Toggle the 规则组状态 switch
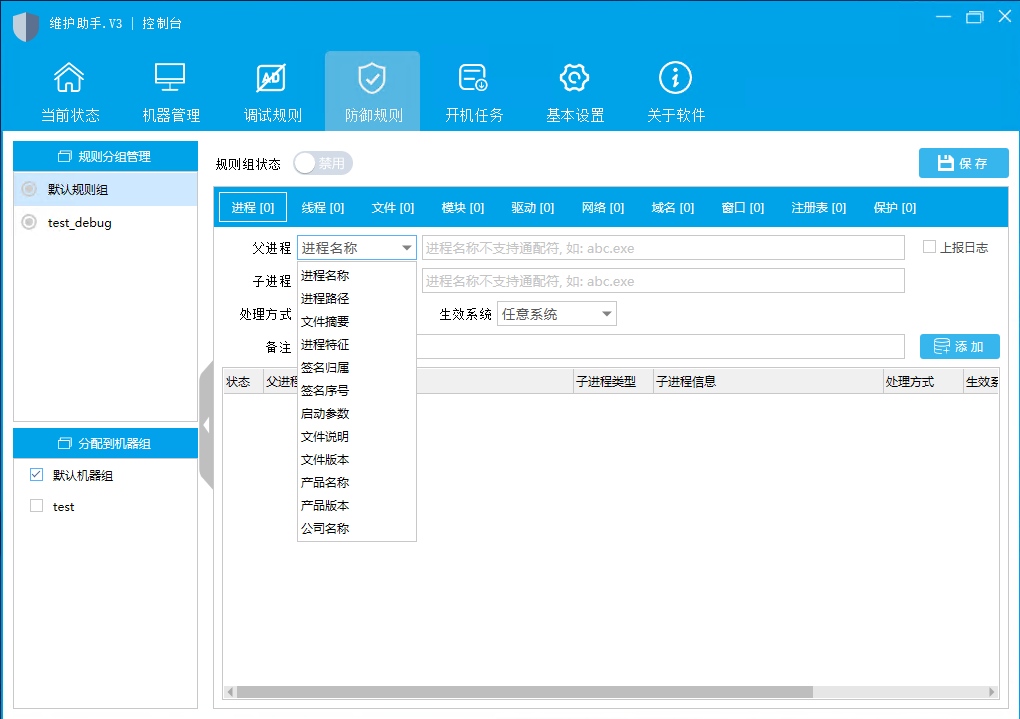Viewport: 1020px width, 719px height. coord(323,163)
